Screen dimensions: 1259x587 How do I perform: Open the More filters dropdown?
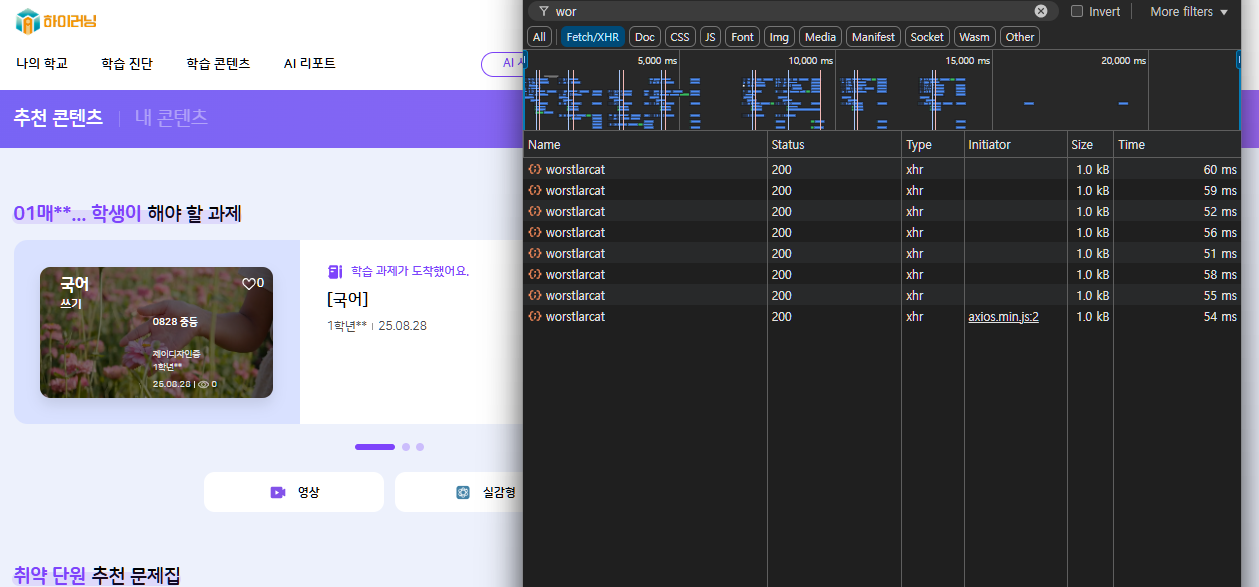point(1188,11)
